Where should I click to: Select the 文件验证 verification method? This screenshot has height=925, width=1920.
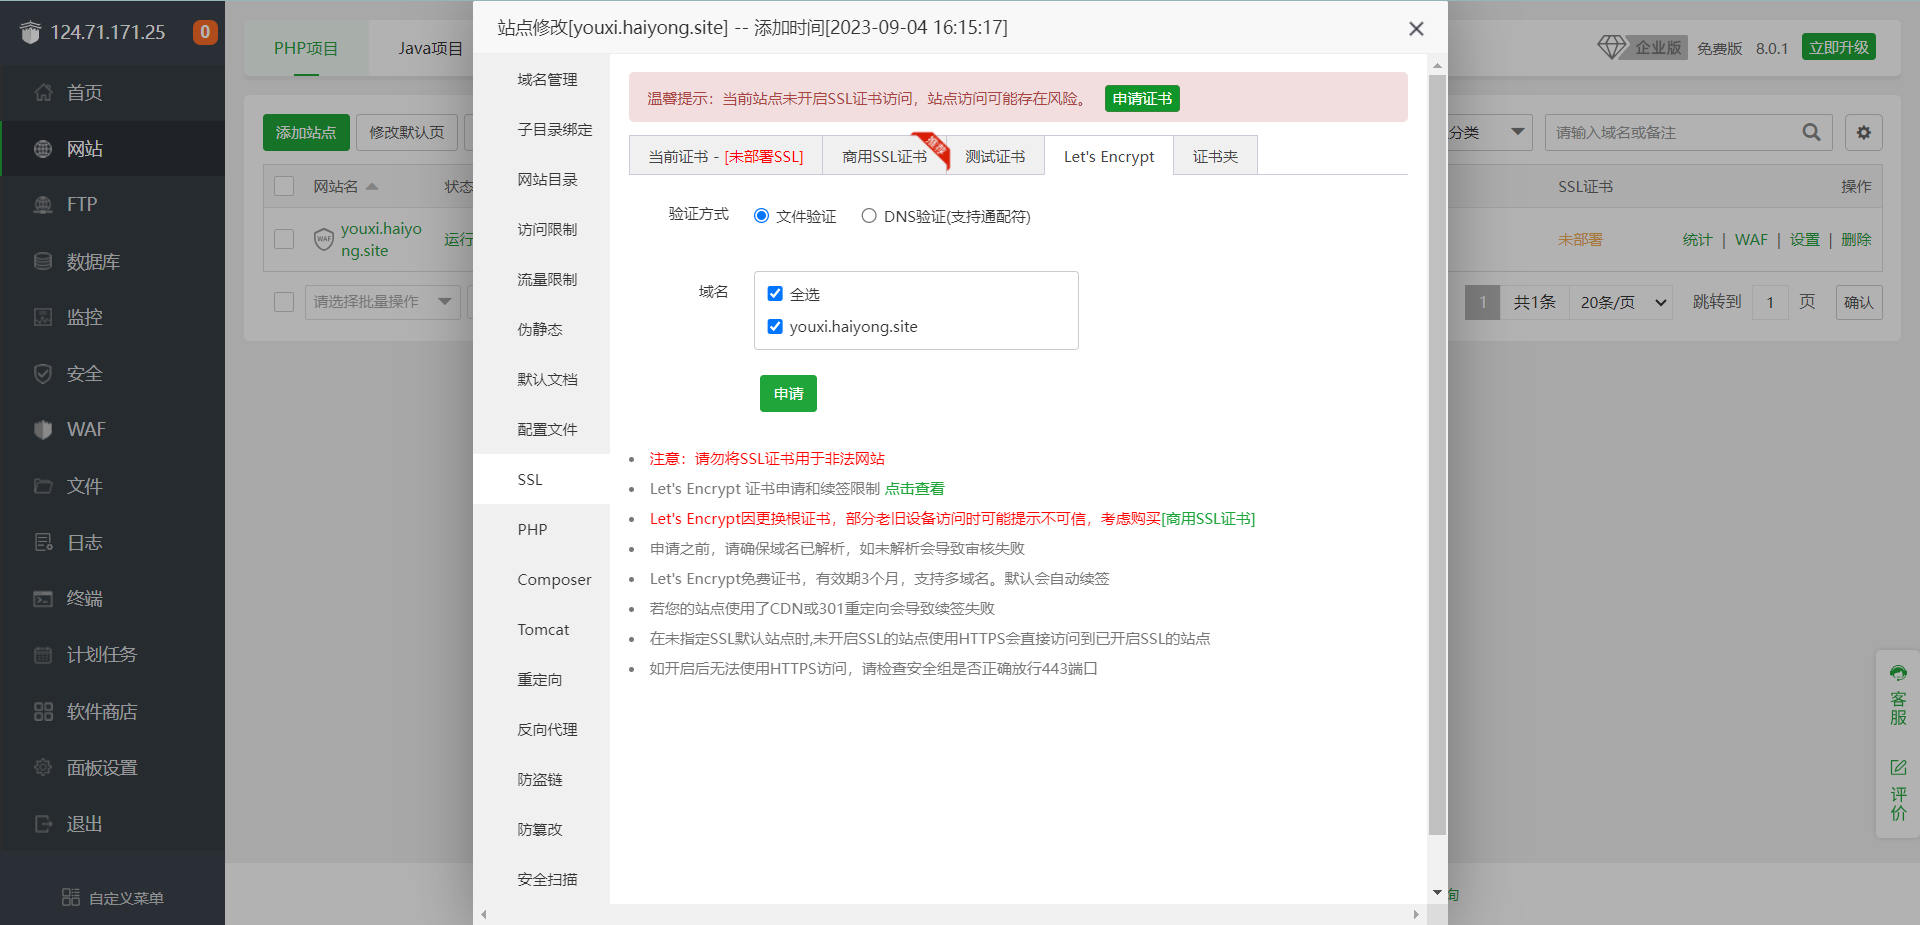762,215
